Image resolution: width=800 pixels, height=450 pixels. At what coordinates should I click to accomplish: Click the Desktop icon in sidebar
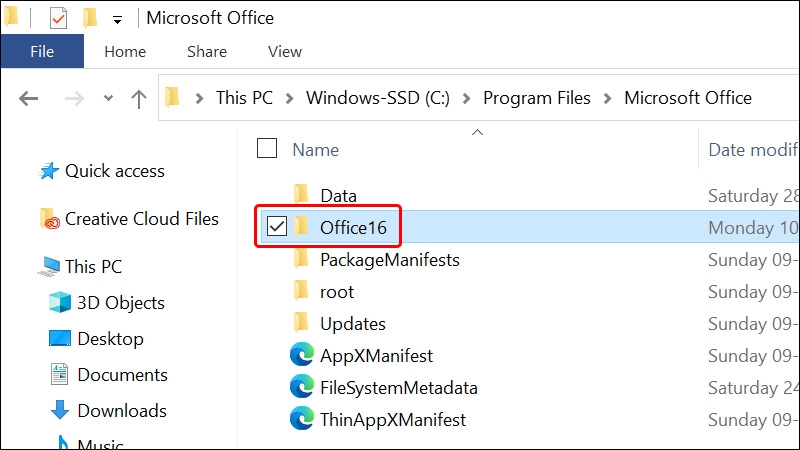coord(60,338)
